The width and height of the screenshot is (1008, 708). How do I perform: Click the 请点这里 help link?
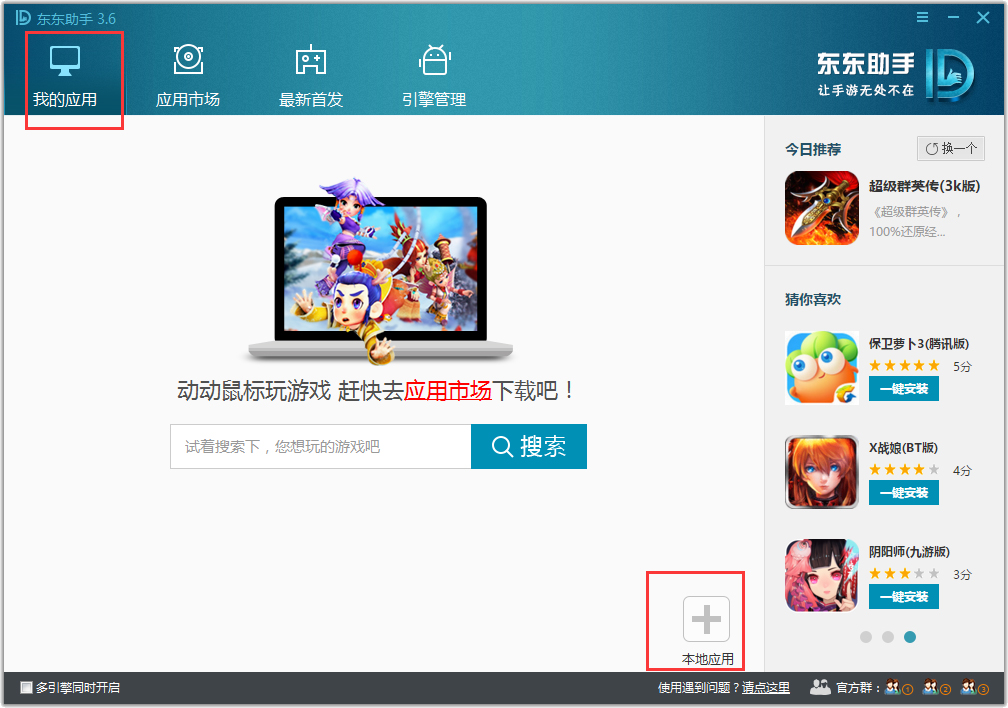click(766, 687)
